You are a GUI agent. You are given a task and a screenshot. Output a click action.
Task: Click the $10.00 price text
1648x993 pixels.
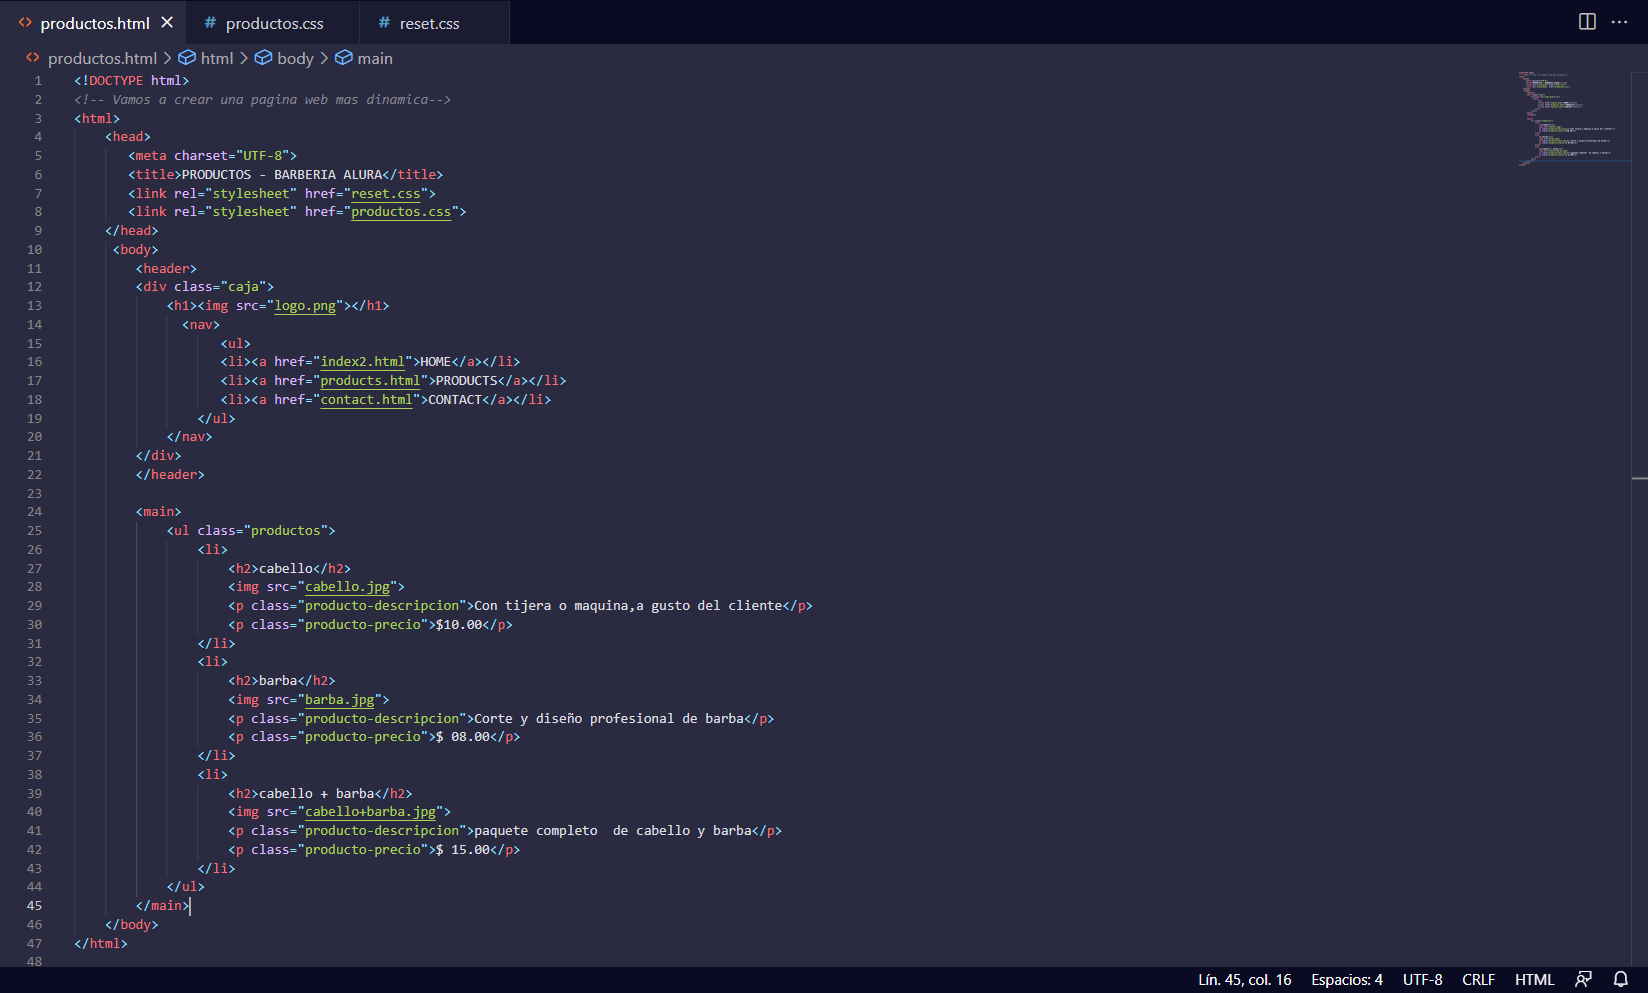(x=459, y=625)
